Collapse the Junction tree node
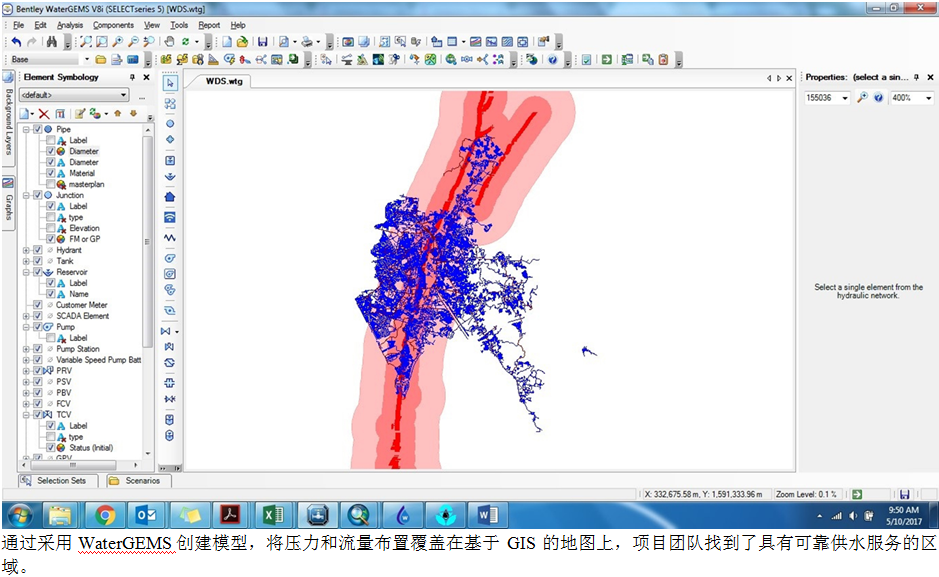Viewport: 939px width, 577px height. tap(26, 195)
